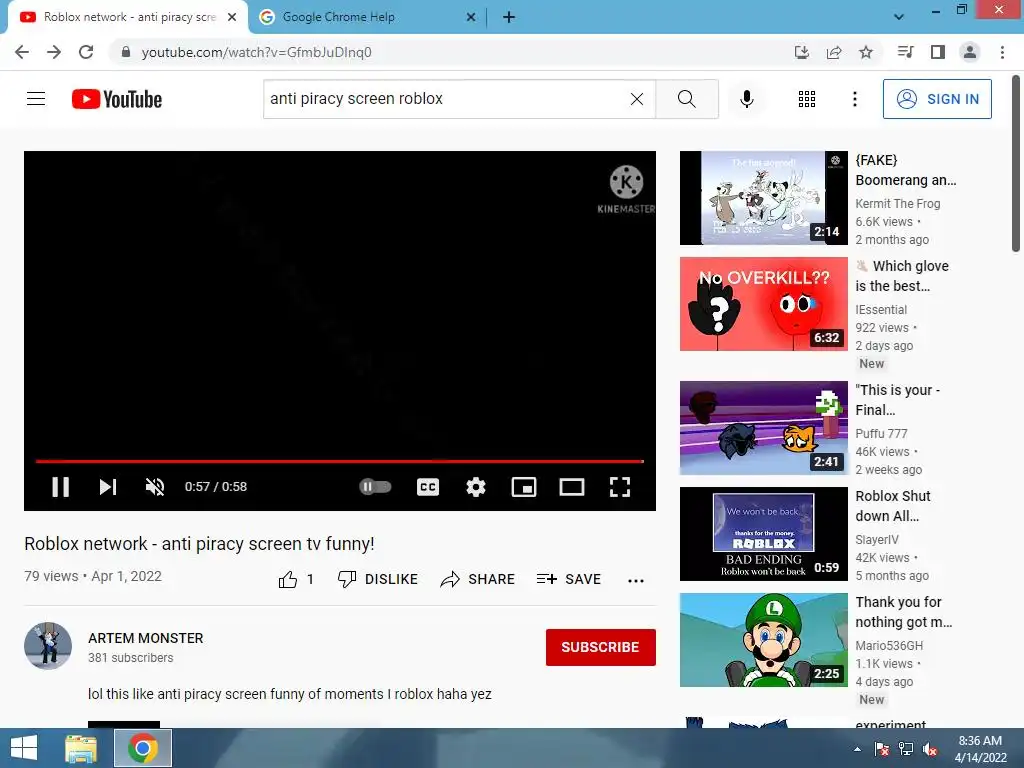Click the DISLIKE button

tap(377, 579)
